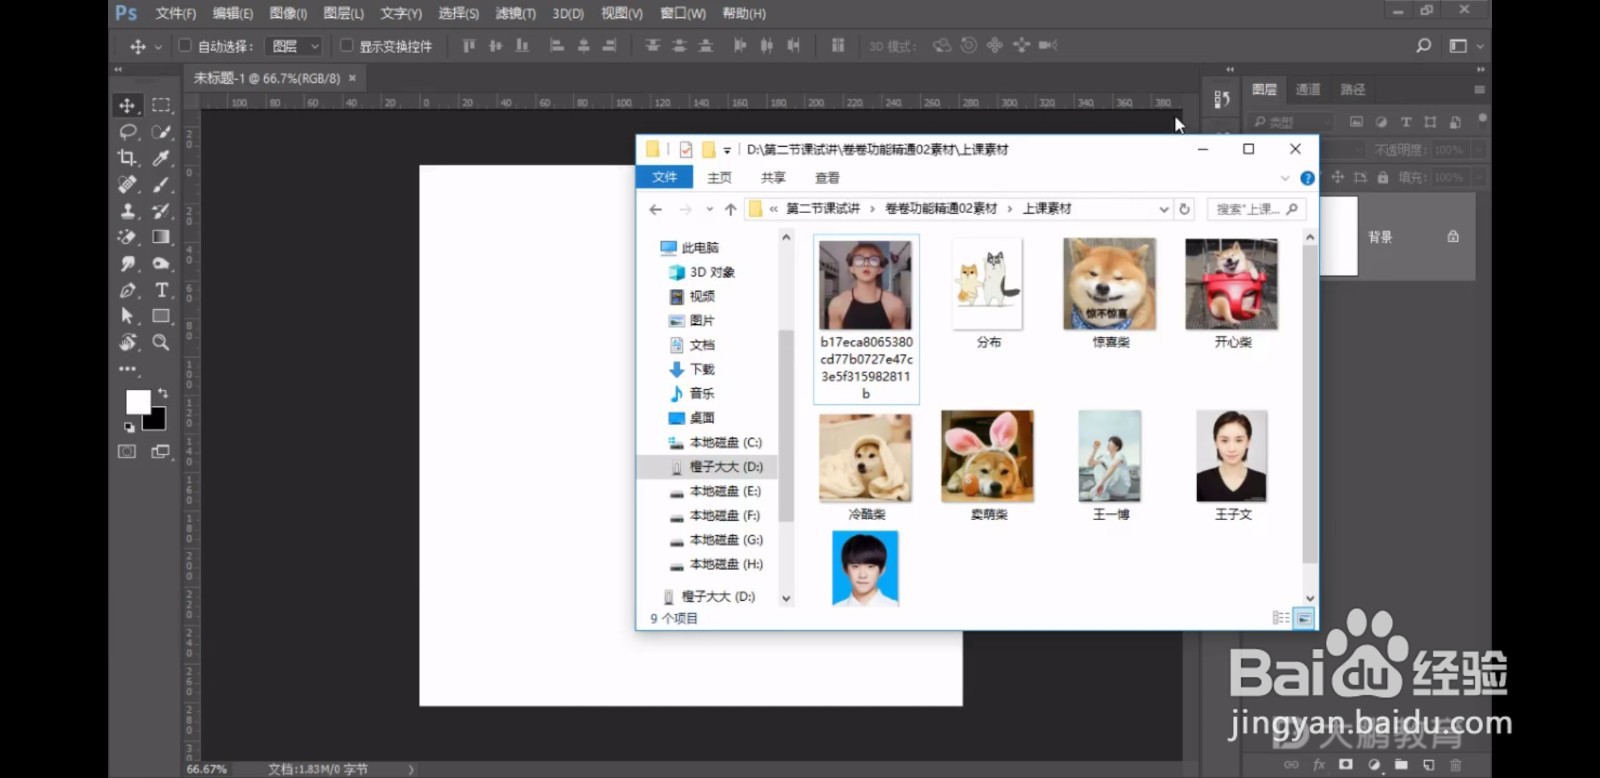
Task: Go up one folder level in Explorer
Action: pos(731,209)
